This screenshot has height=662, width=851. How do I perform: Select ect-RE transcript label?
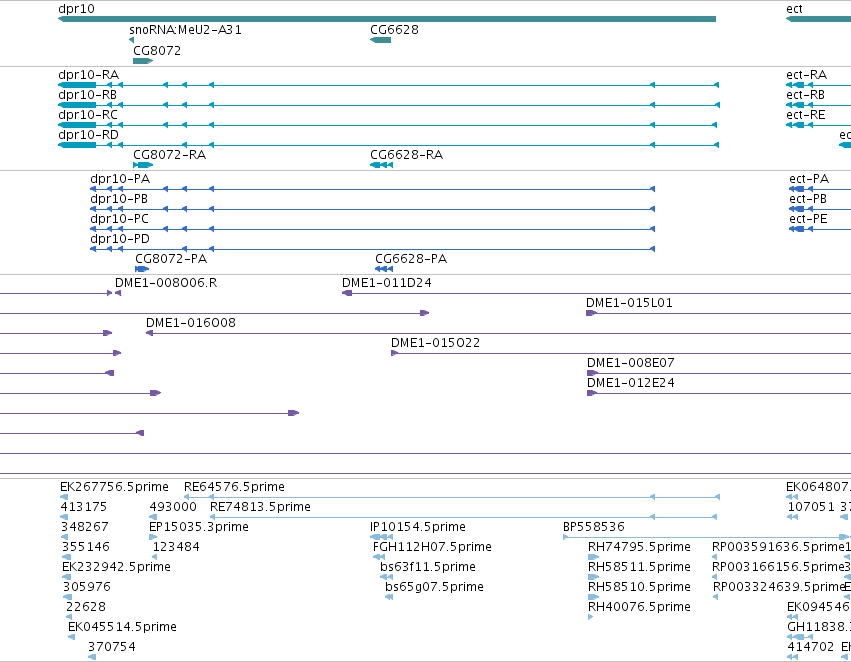coord(806,115)
